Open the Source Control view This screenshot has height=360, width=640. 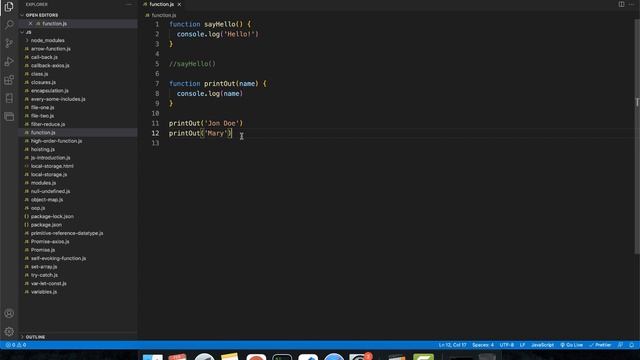(9, 43)
